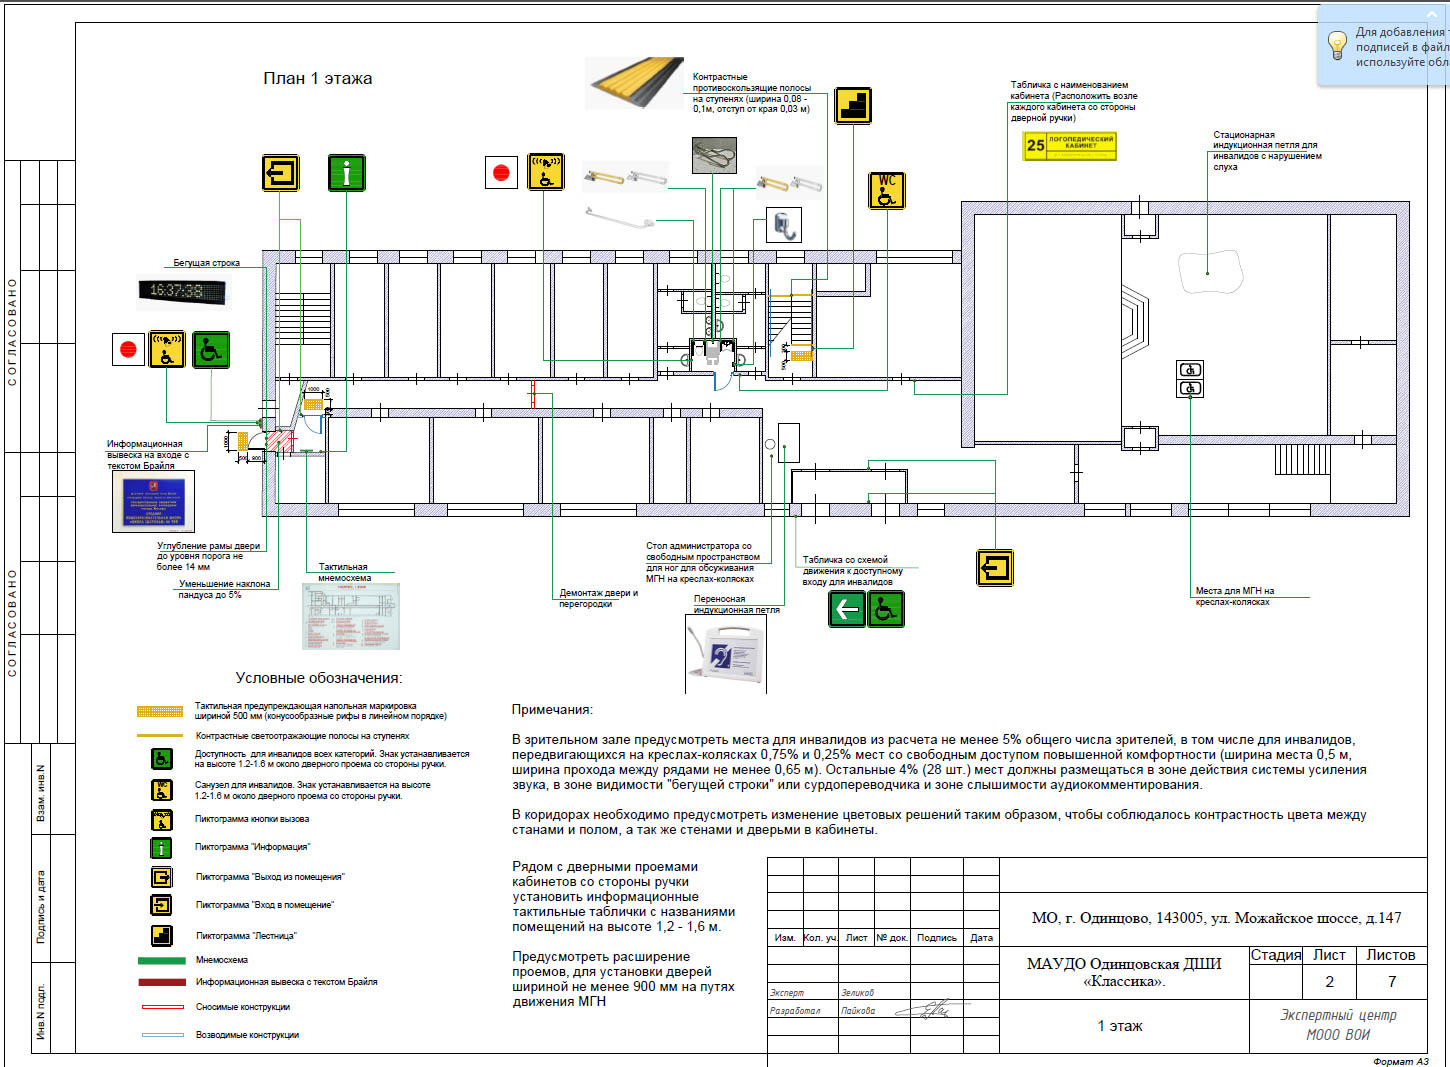This screenshot has height=1067, width=1450.
Task: Click the red call button image above the plan
Action: click(501, 173)
